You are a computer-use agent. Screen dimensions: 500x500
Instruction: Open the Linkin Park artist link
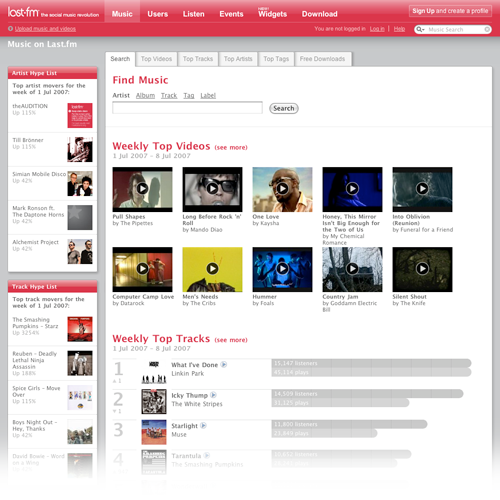(x=188, y=374)
